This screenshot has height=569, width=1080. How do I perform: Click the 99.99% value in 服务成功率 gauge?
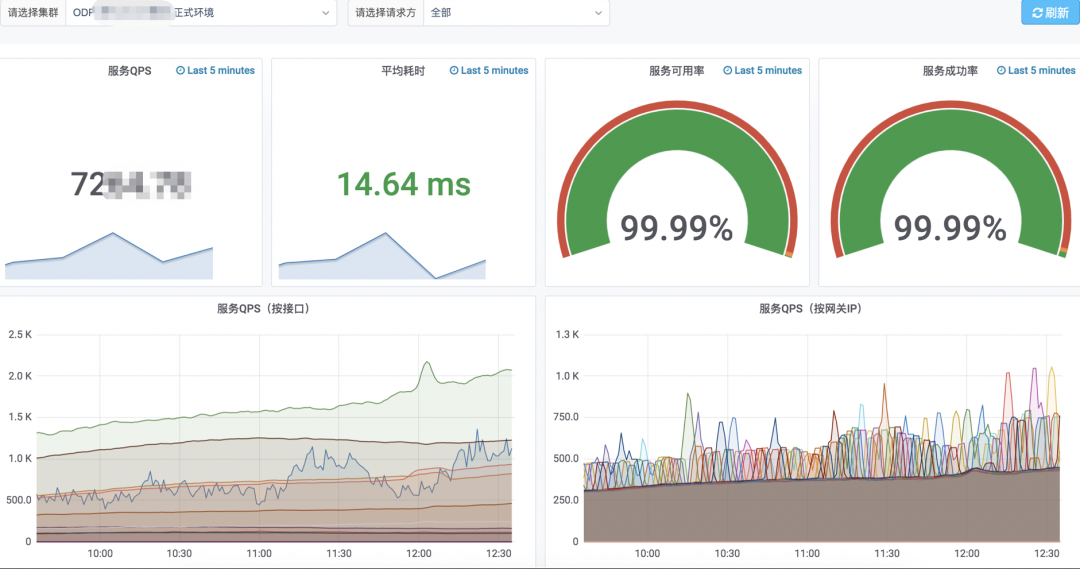[950, 228]
